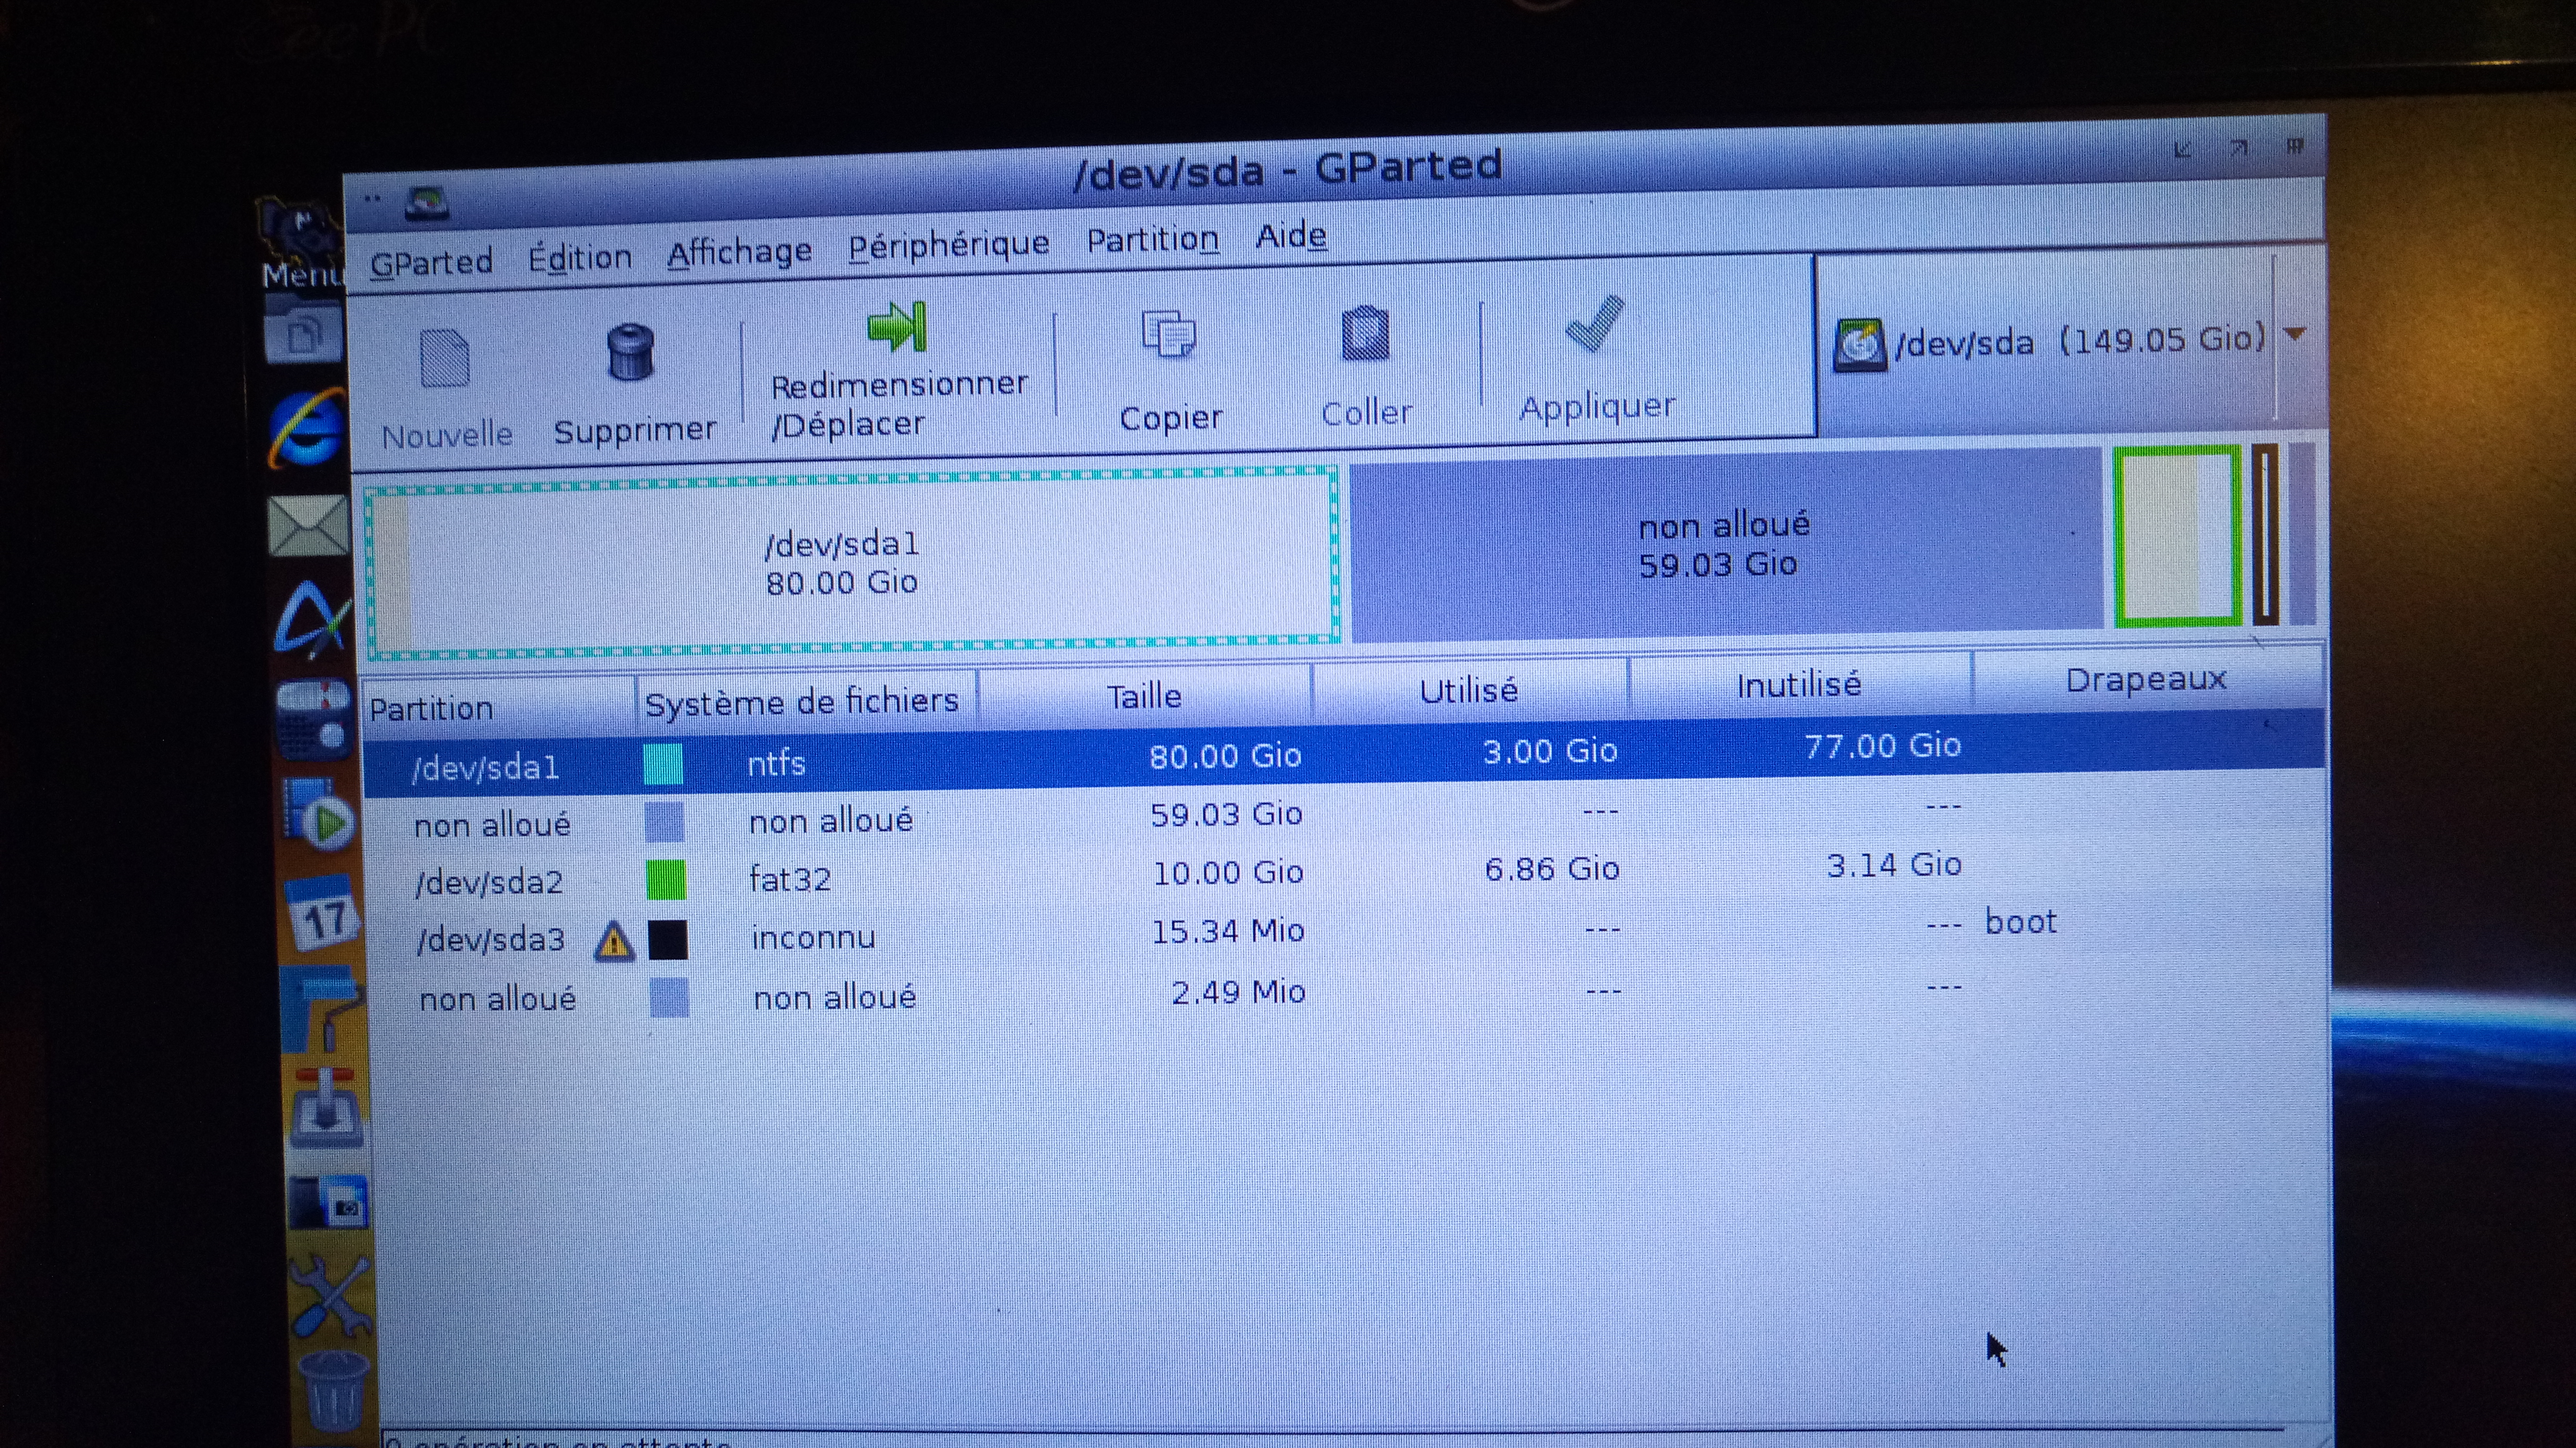Click the fat32 file system cell

pos(790,880)
